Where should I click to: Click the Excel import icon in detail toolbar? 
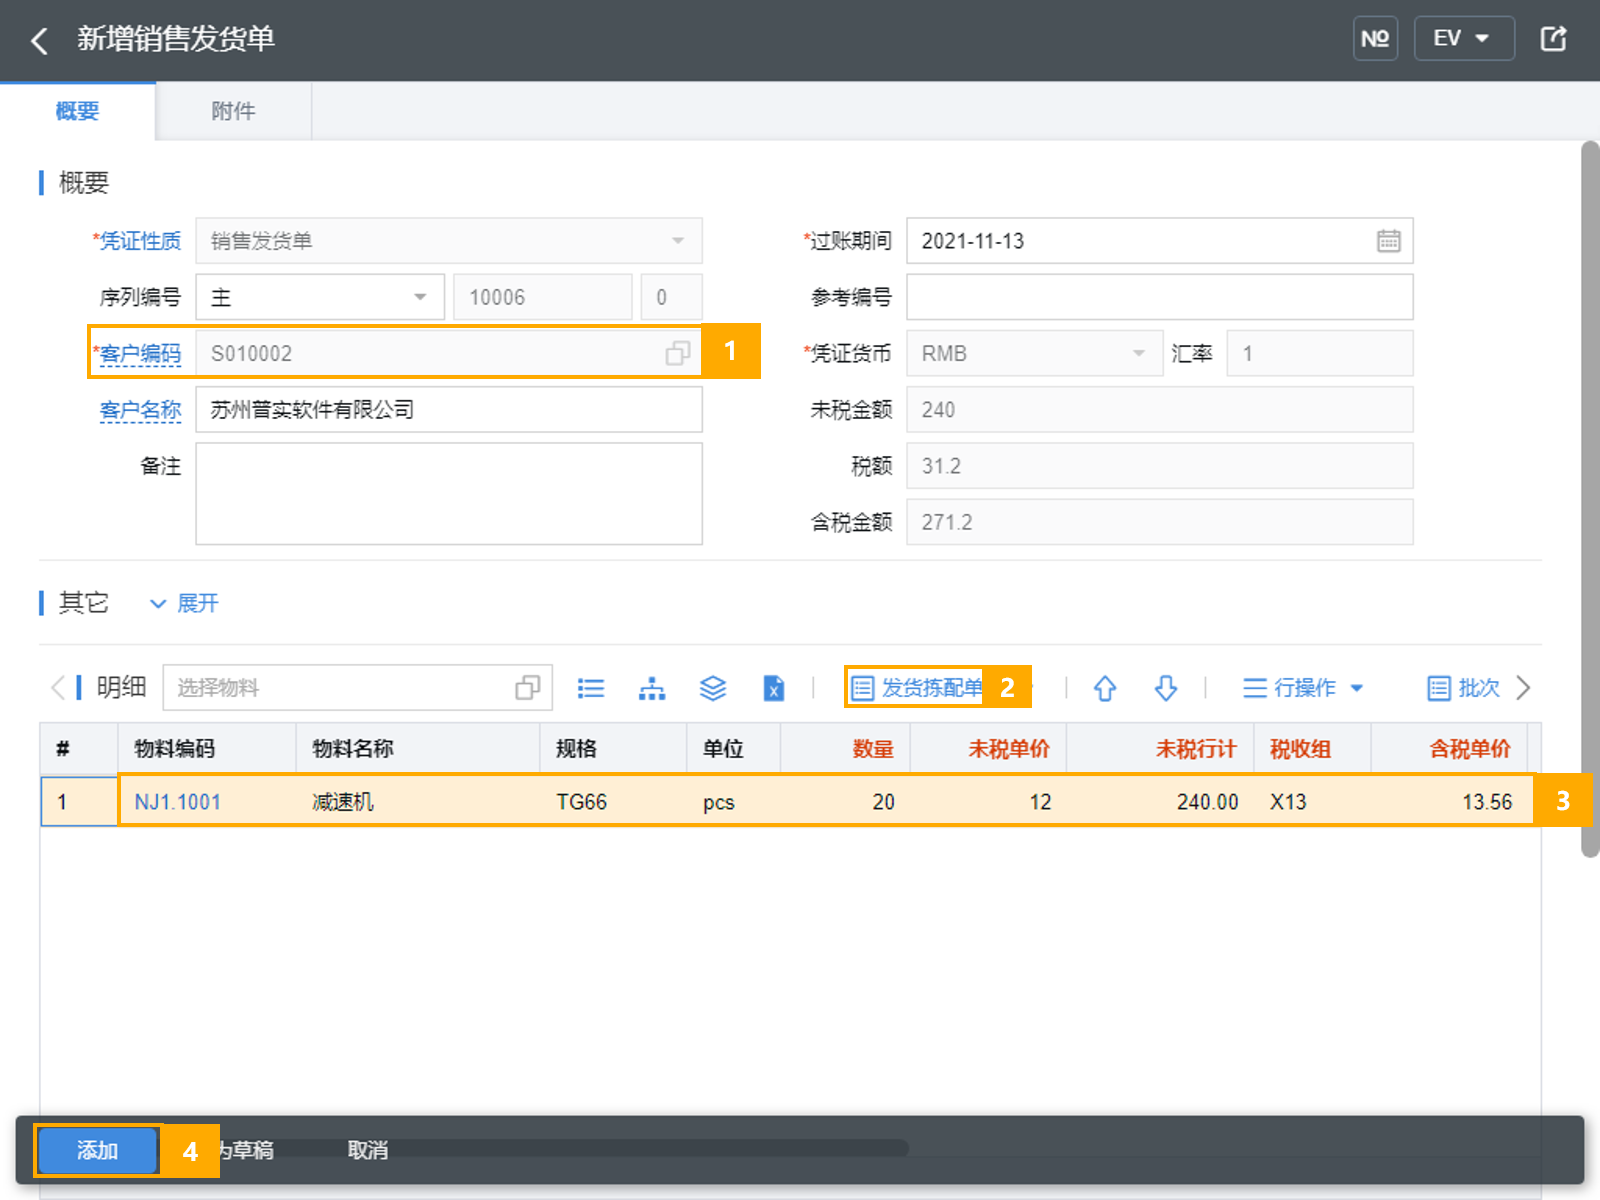[x=774, y=688]
